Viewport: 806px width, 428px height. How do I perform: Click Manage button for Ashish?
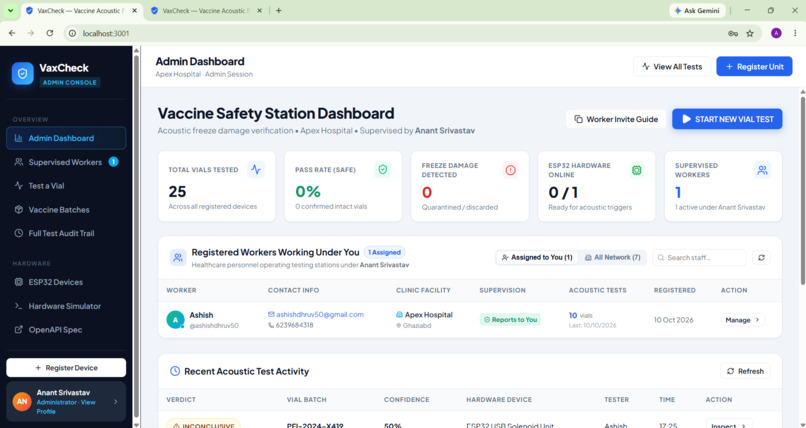742,320
